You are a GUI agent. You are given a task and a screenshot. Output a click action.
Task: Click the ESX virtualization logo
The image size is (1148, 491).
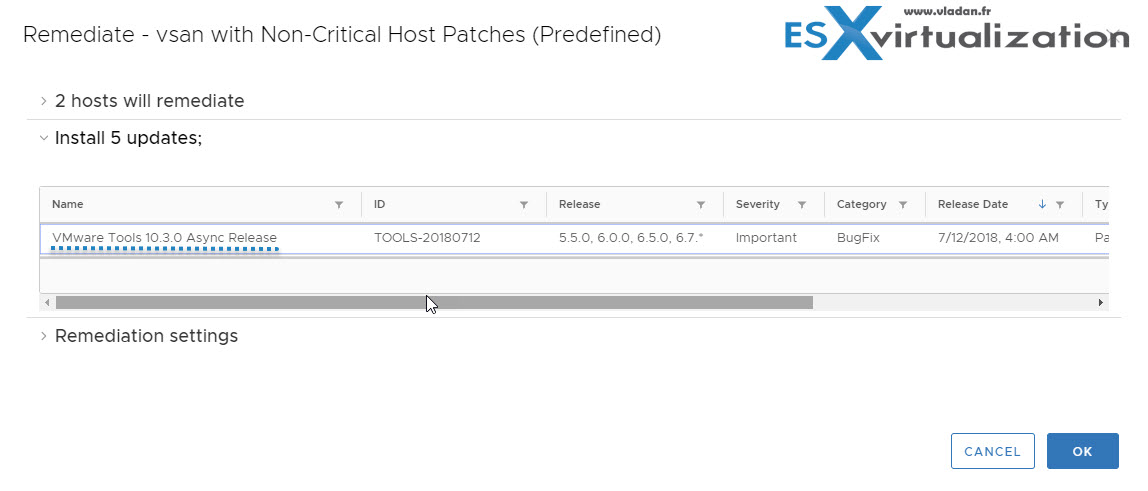(956, 32)
